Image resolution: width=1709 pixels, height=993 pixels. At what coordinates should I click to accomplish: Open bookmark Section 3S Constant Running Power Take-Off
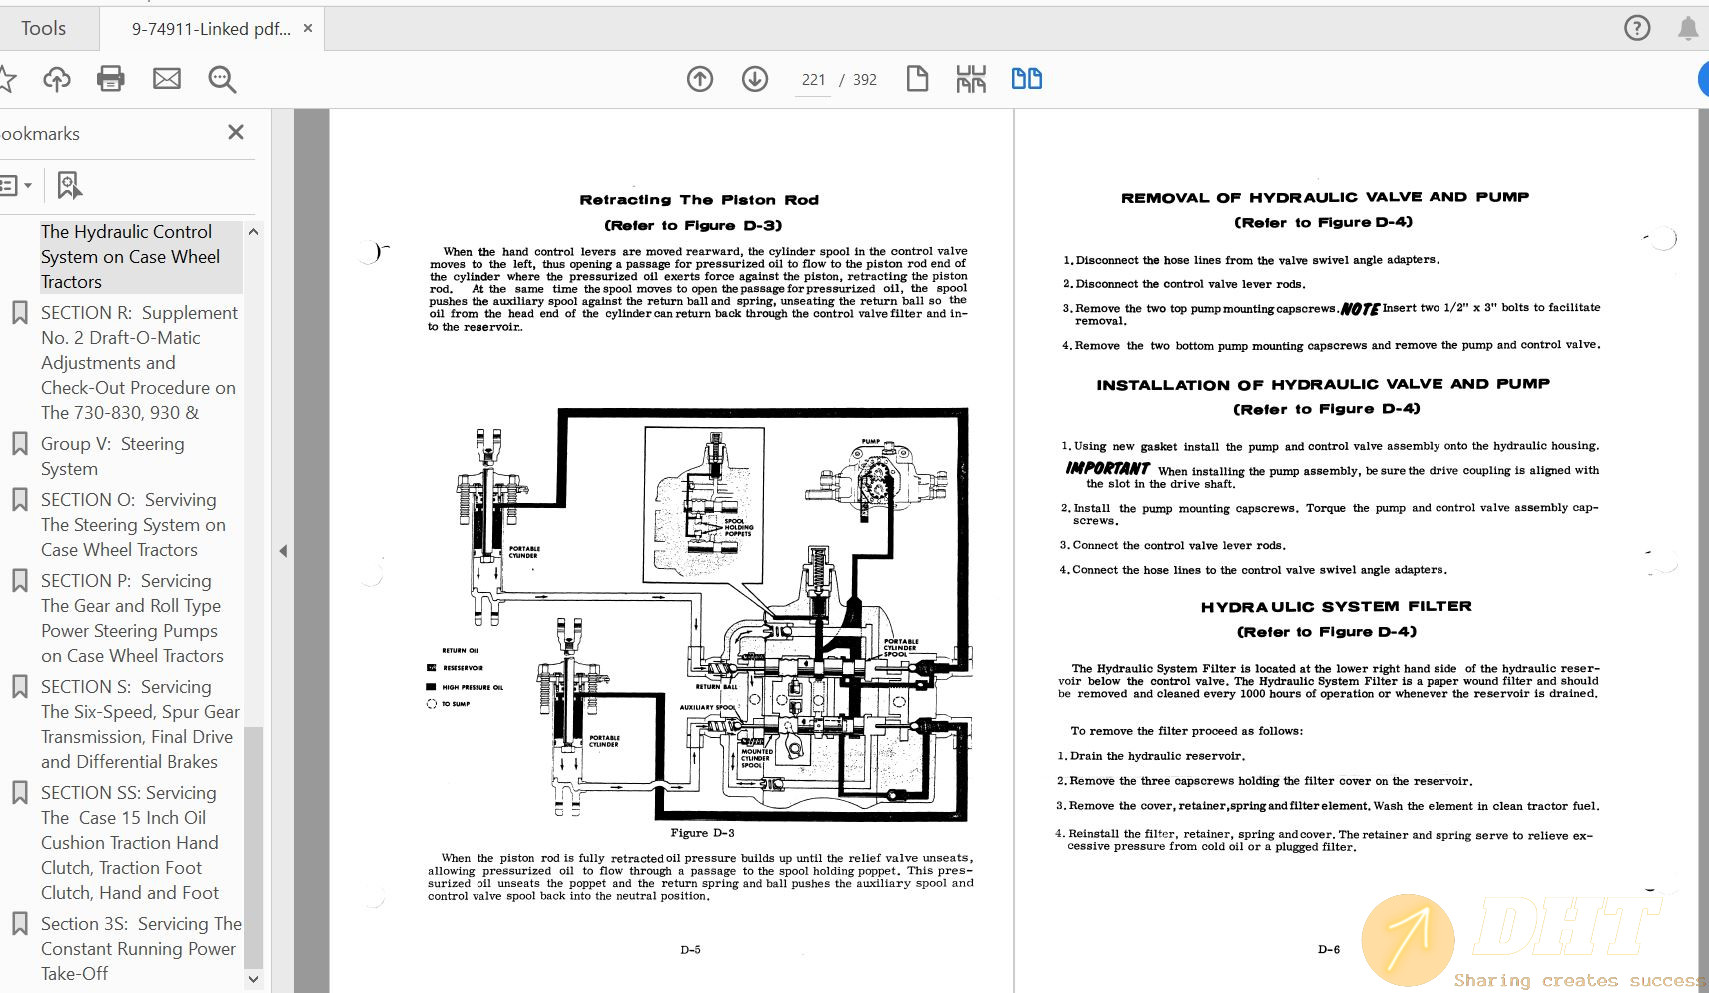point(140,948)
